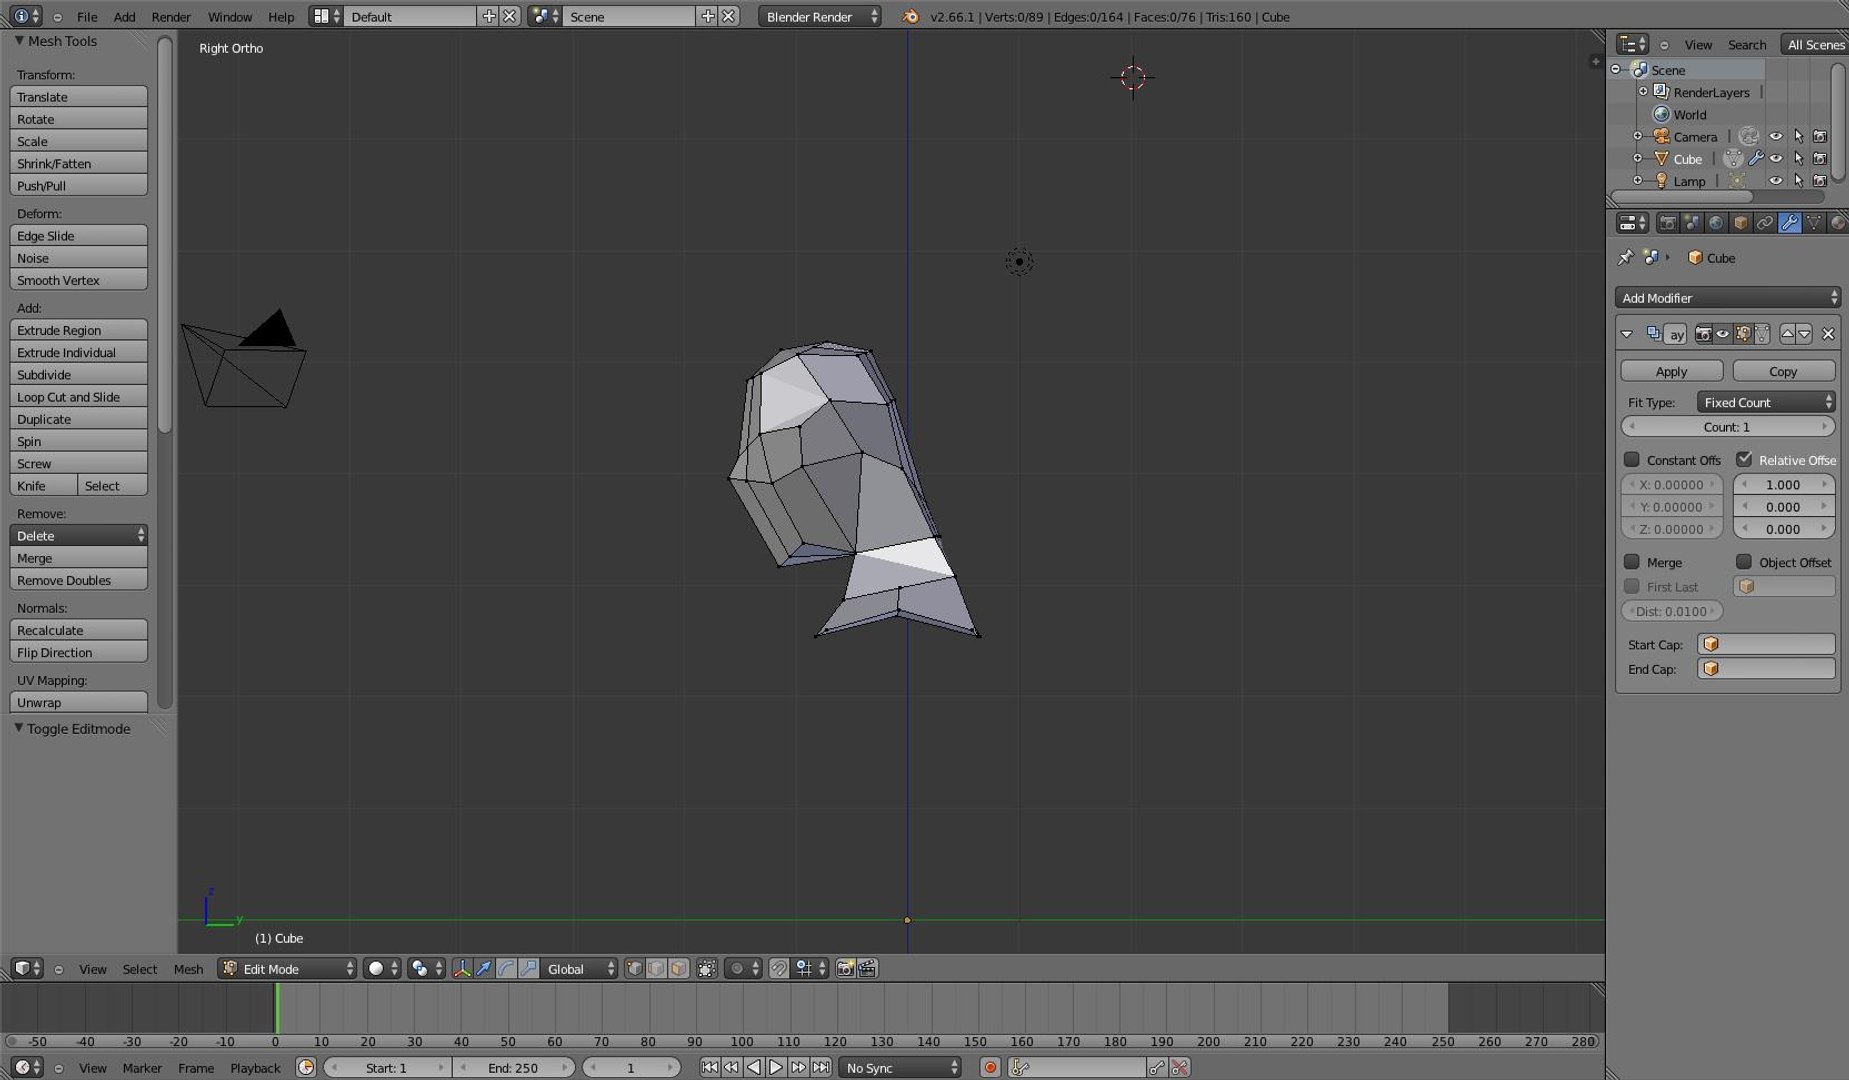This screenshot has height=1080, width=1849.
Task: Open the Help menu
Action: click(281, 17)
